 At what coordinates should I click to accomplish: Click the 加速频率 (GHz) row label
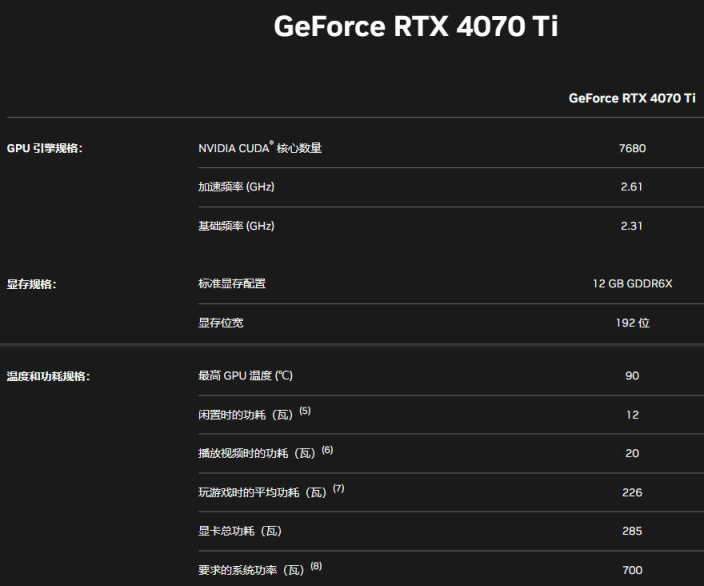point(236,187)
